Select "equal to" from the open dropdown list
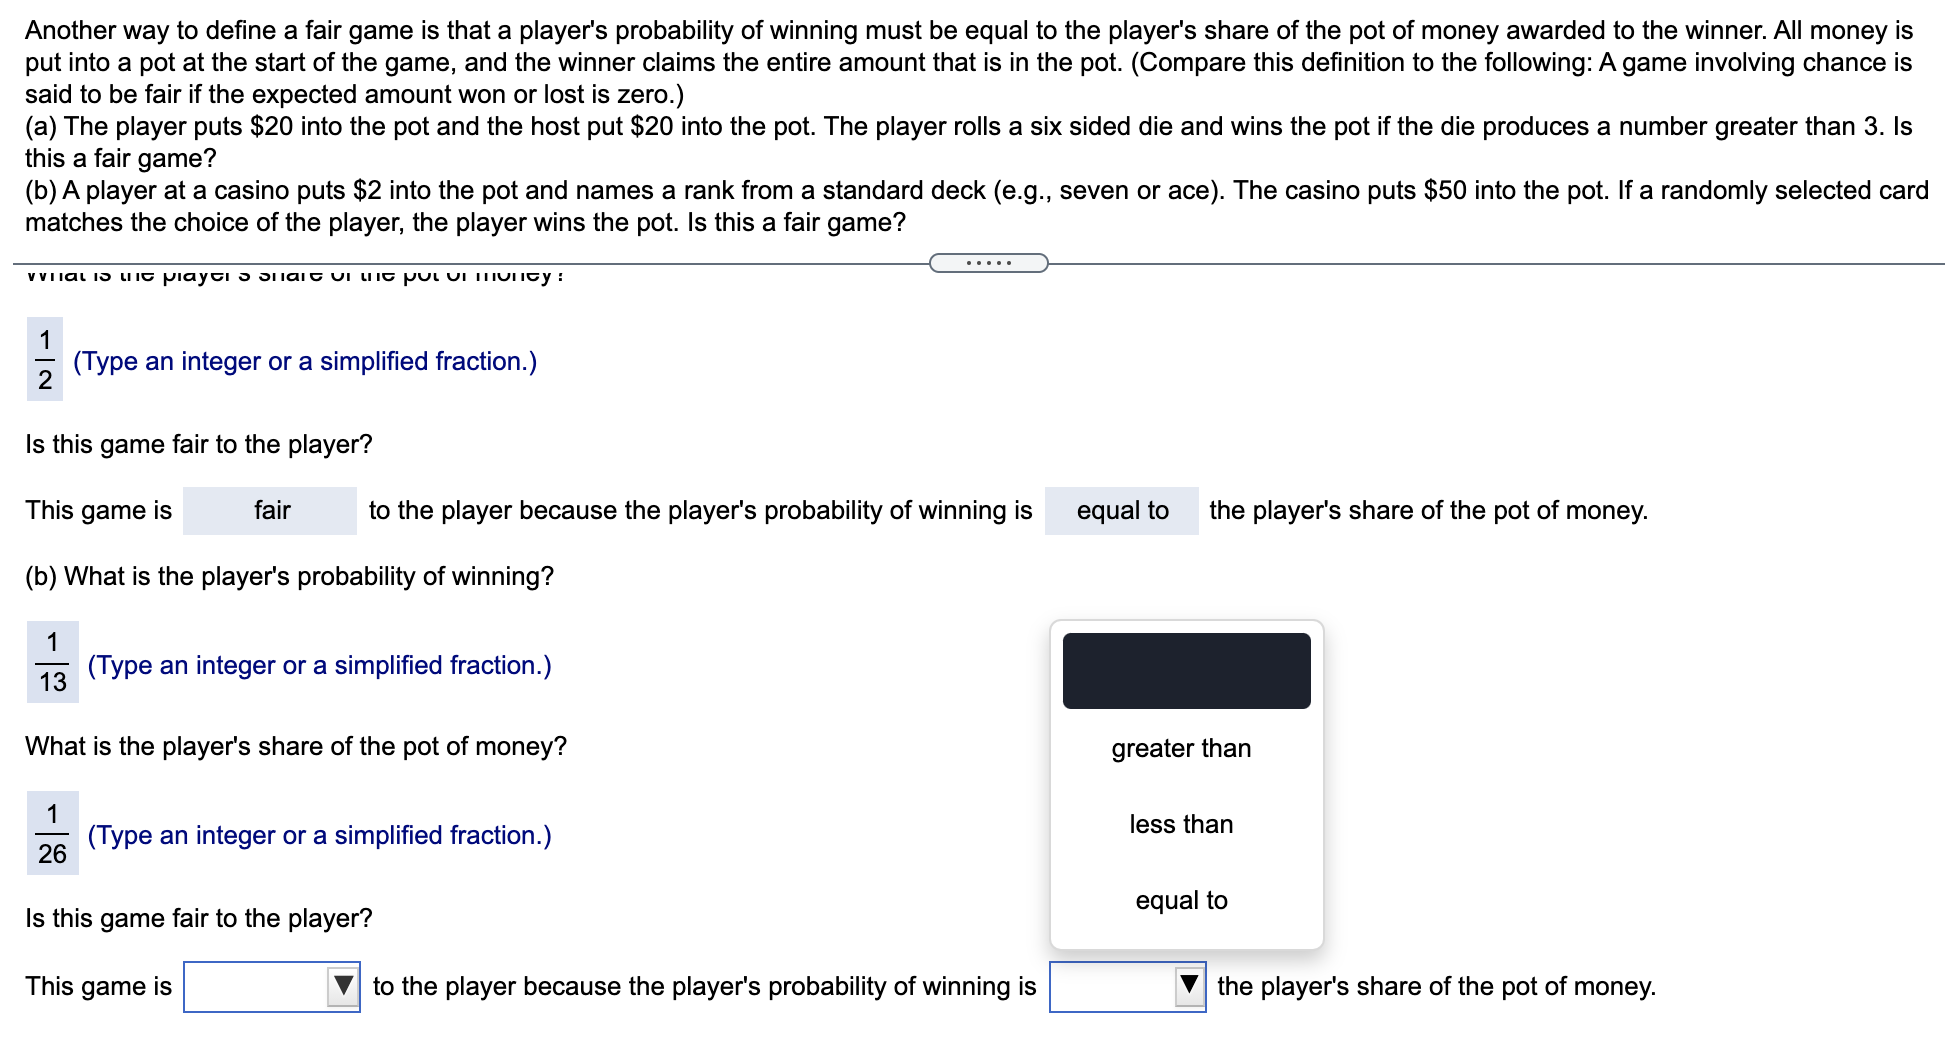1945x1049 pixels. (1181, 899)
